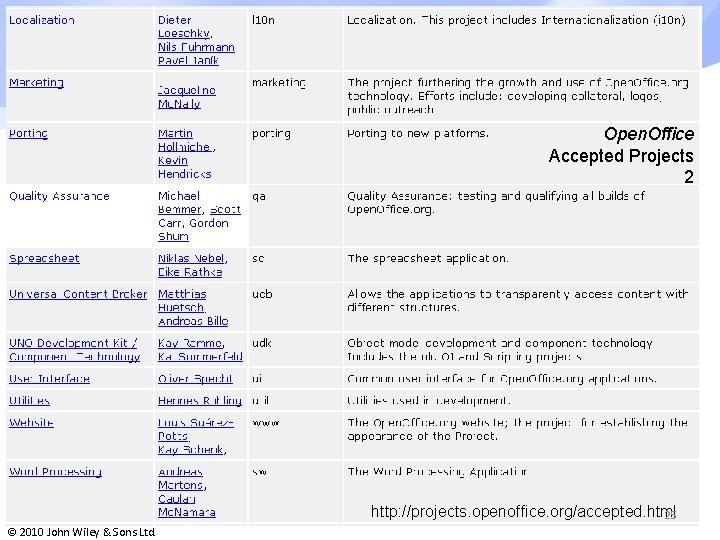Click 'Utilities used in development' description
This screenshot has width=720, height=540.
[x=428, y=401]
